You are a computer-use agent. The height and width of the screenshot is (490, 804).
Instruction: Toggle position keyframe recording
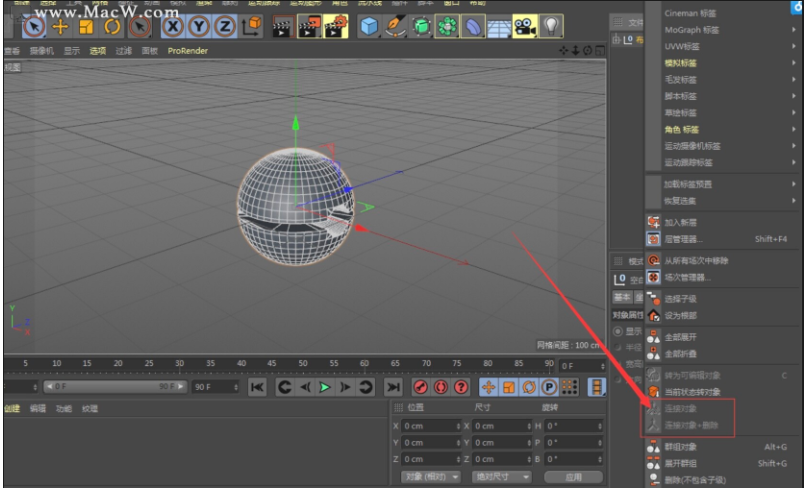[x=488, y=387]
